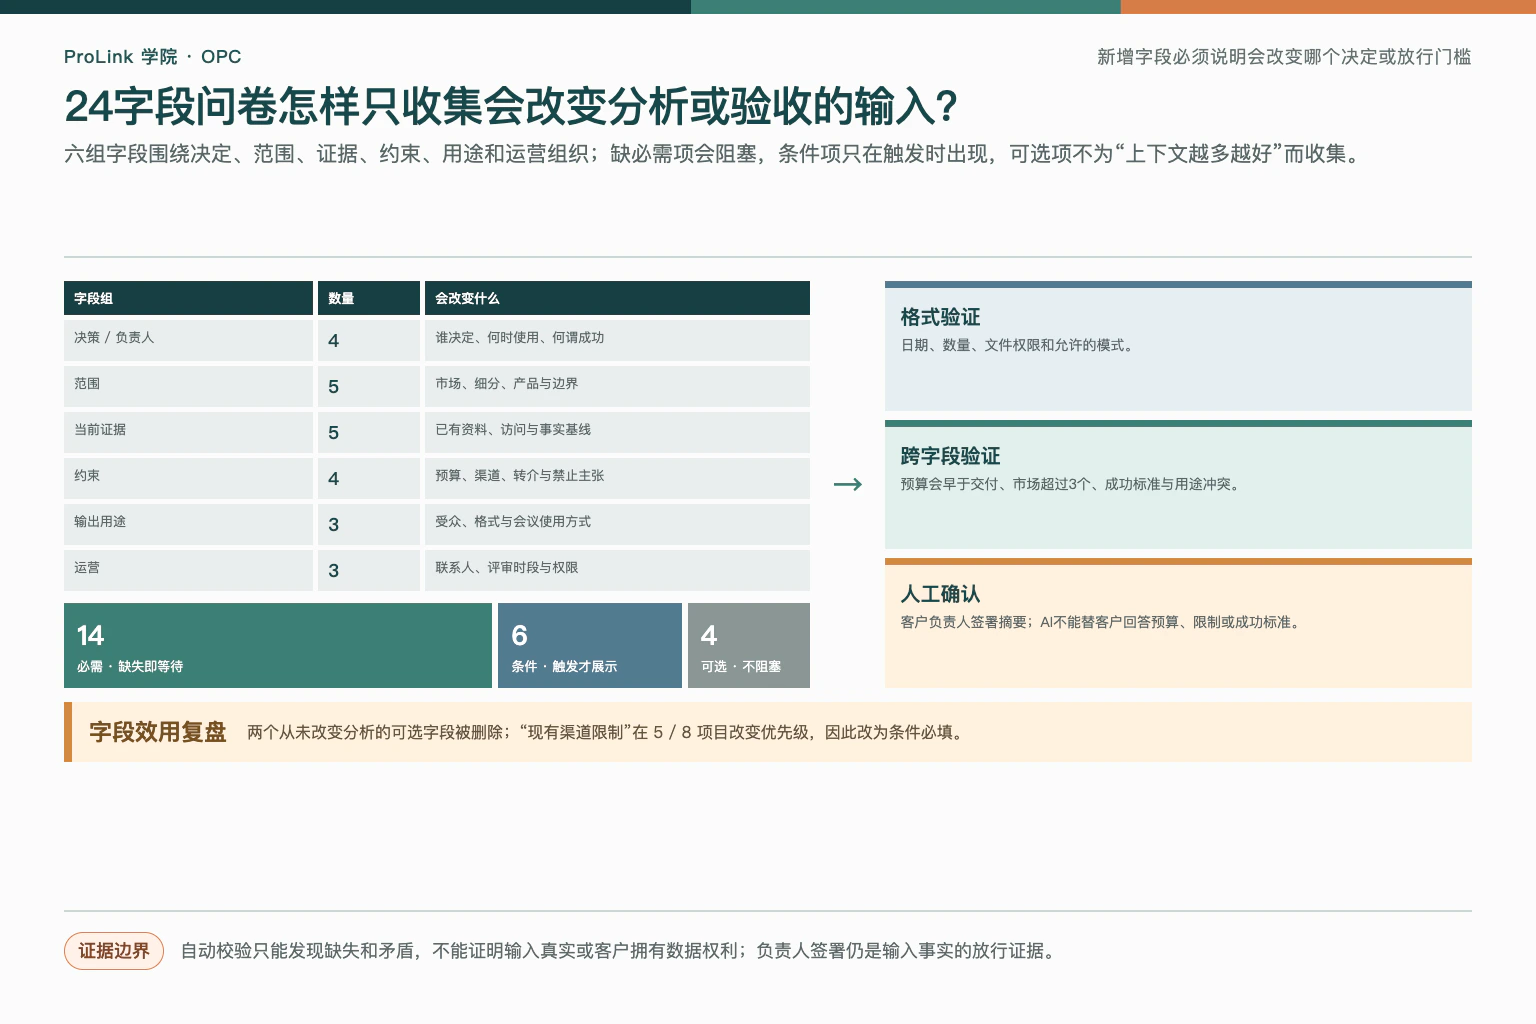Click the 格式验证 card heading

(x=940, y=317)
